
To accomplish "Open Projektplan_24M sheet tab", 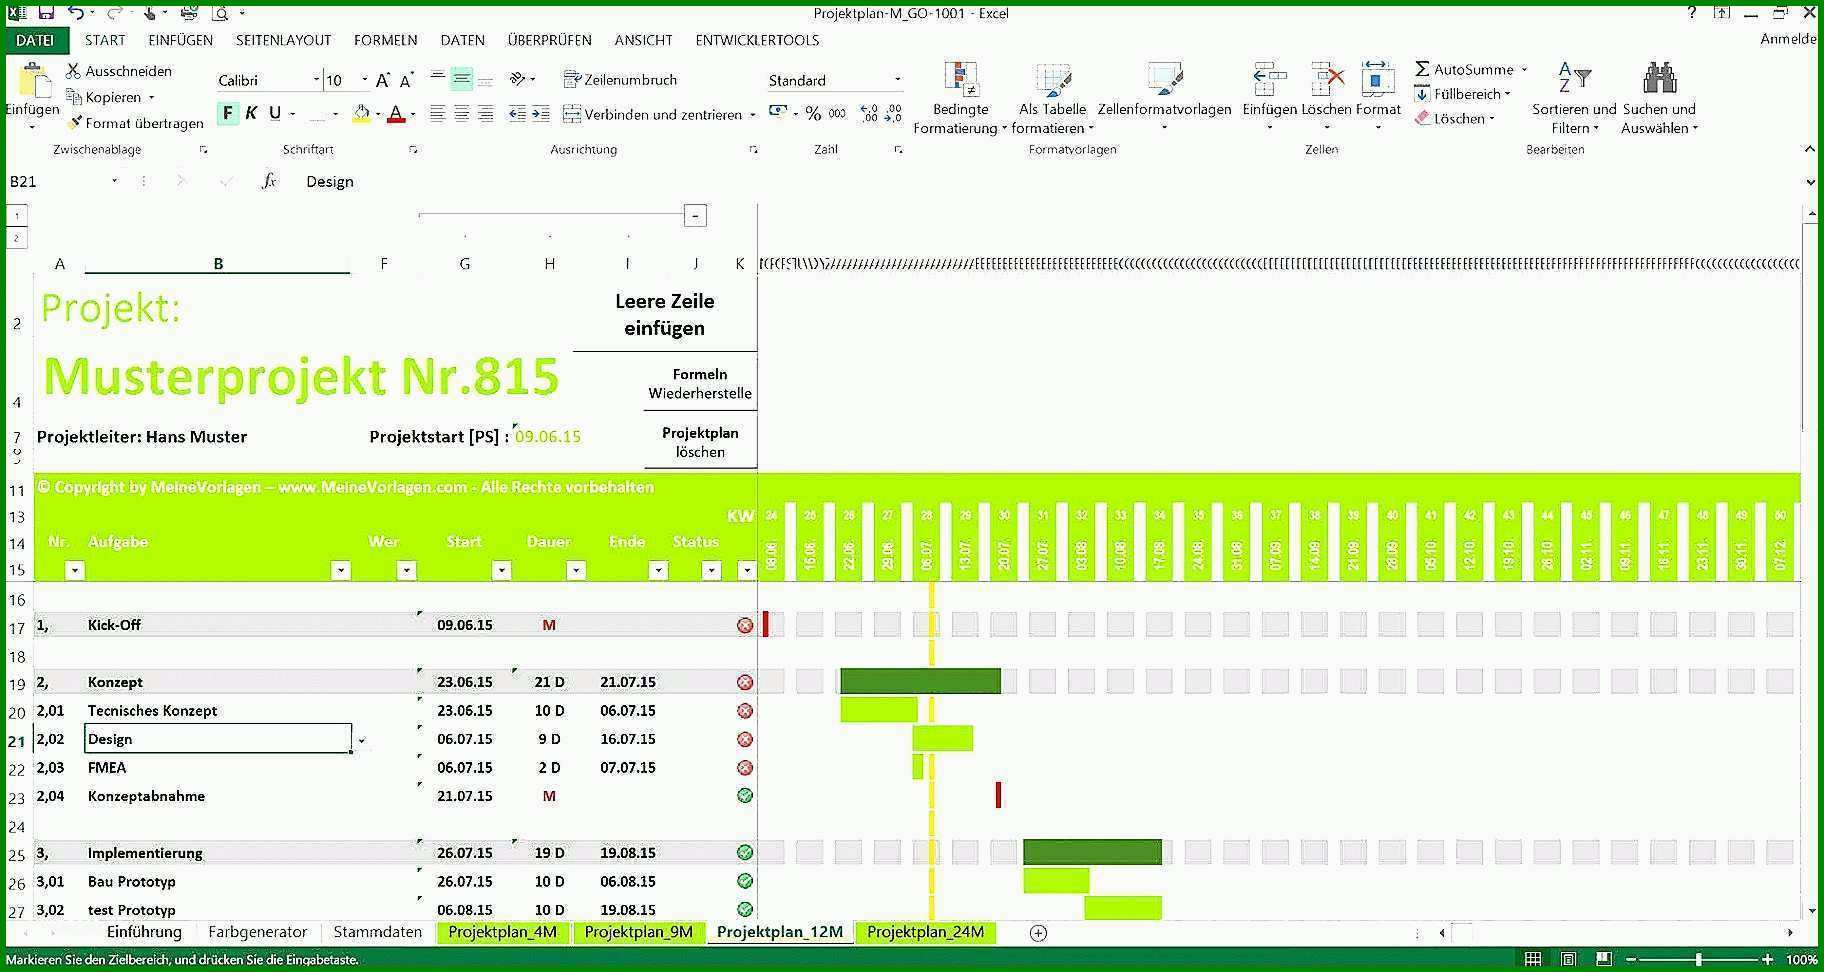I will click(925, 932).
